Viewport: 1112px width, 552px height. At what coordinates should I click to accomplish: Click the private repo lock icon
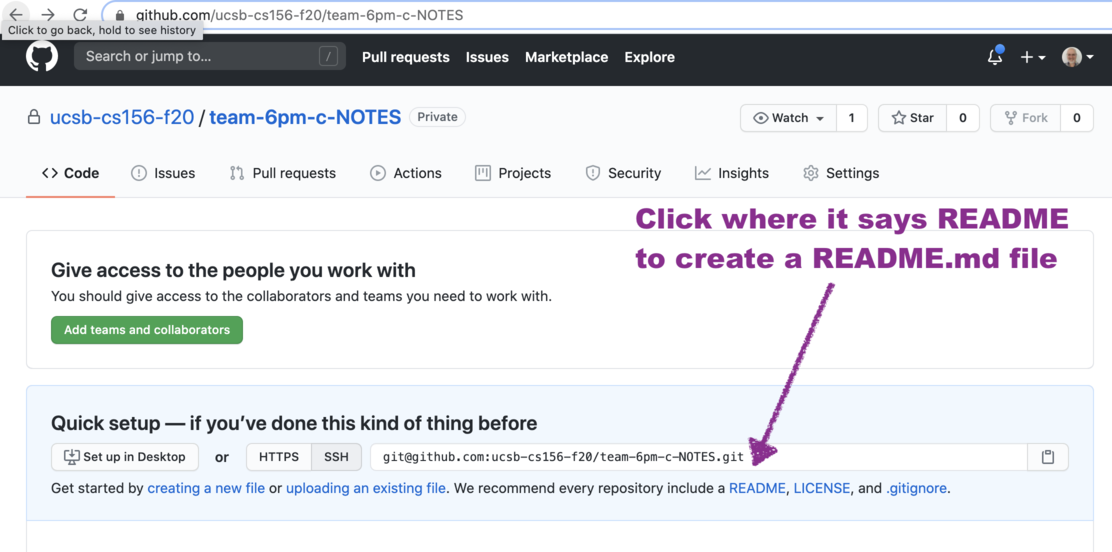33,117
